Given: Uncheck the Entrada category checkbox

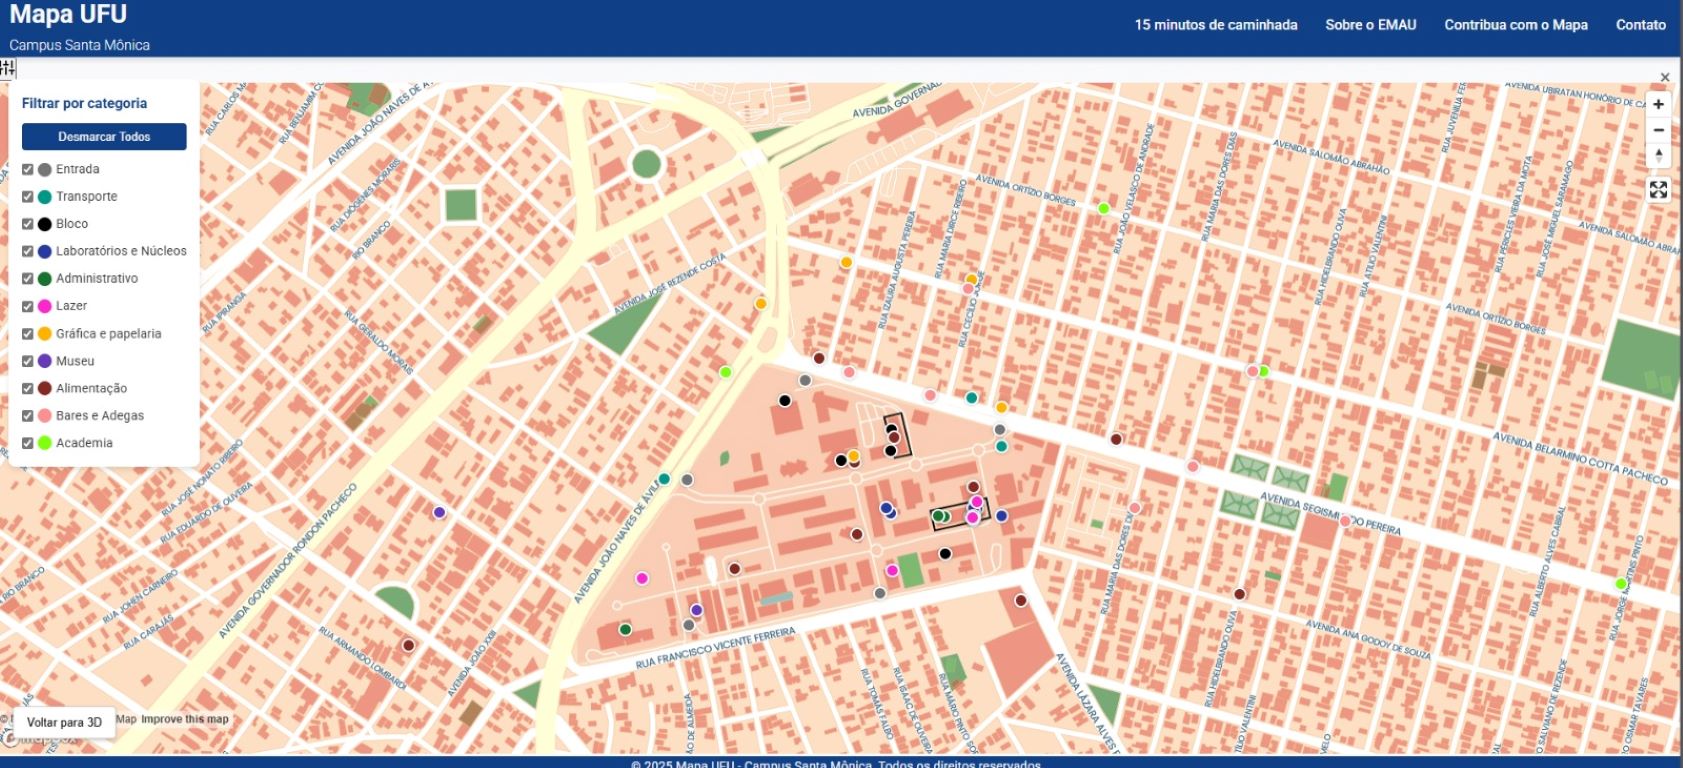Looking at the screenshot, I should (28, 170).
